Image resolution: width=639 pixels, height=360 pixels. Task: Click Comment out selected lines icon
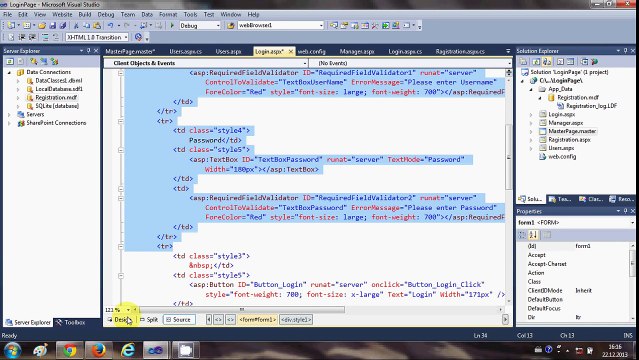coord(46,37)
